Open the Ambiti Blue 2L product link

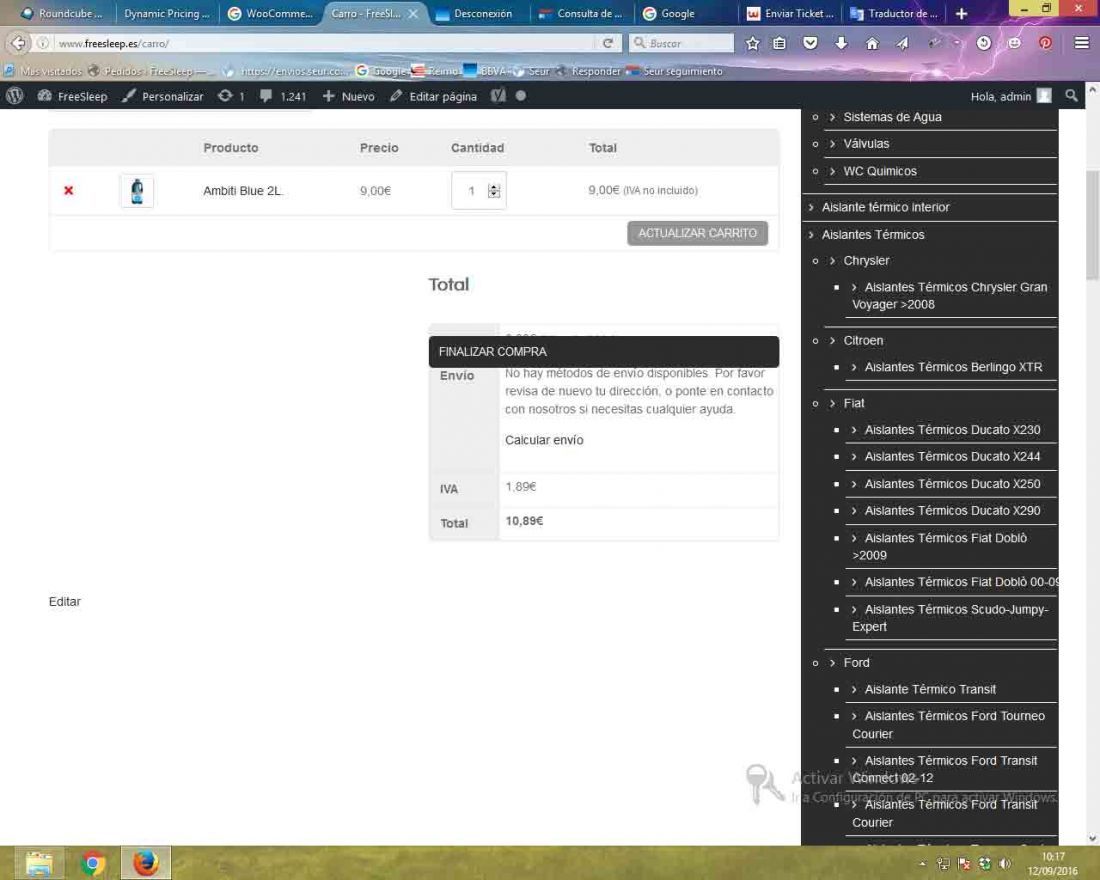pyautogui.click(x=242, y=191)
